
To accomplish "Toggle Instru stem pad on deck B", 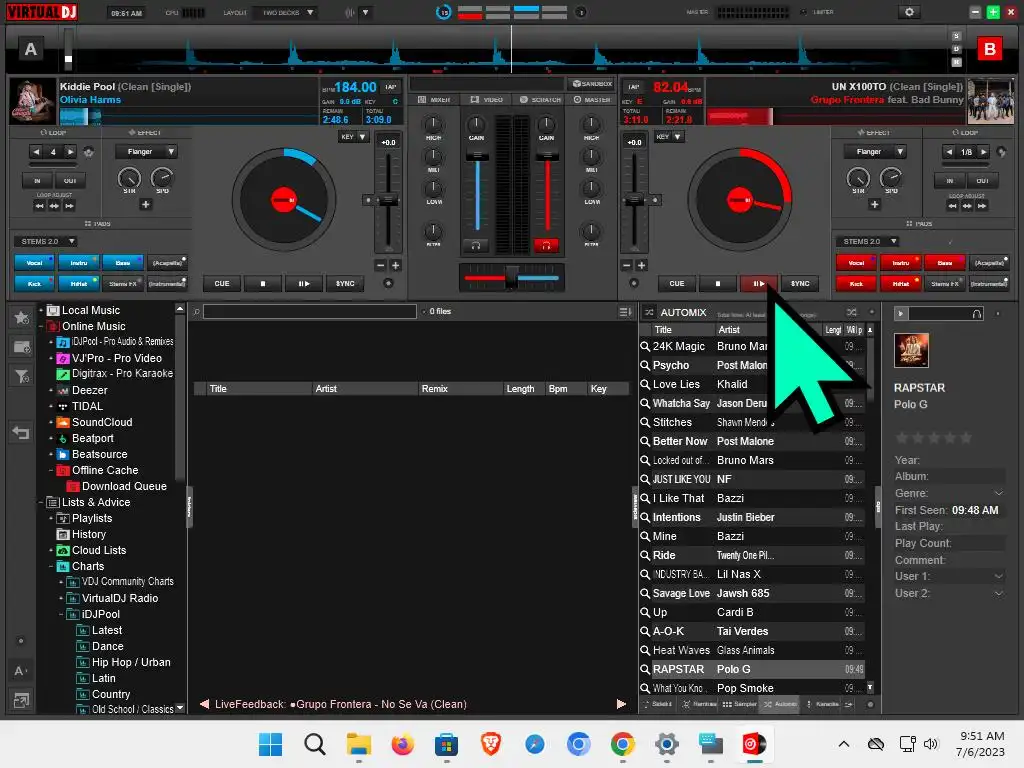I will point(901,263).
